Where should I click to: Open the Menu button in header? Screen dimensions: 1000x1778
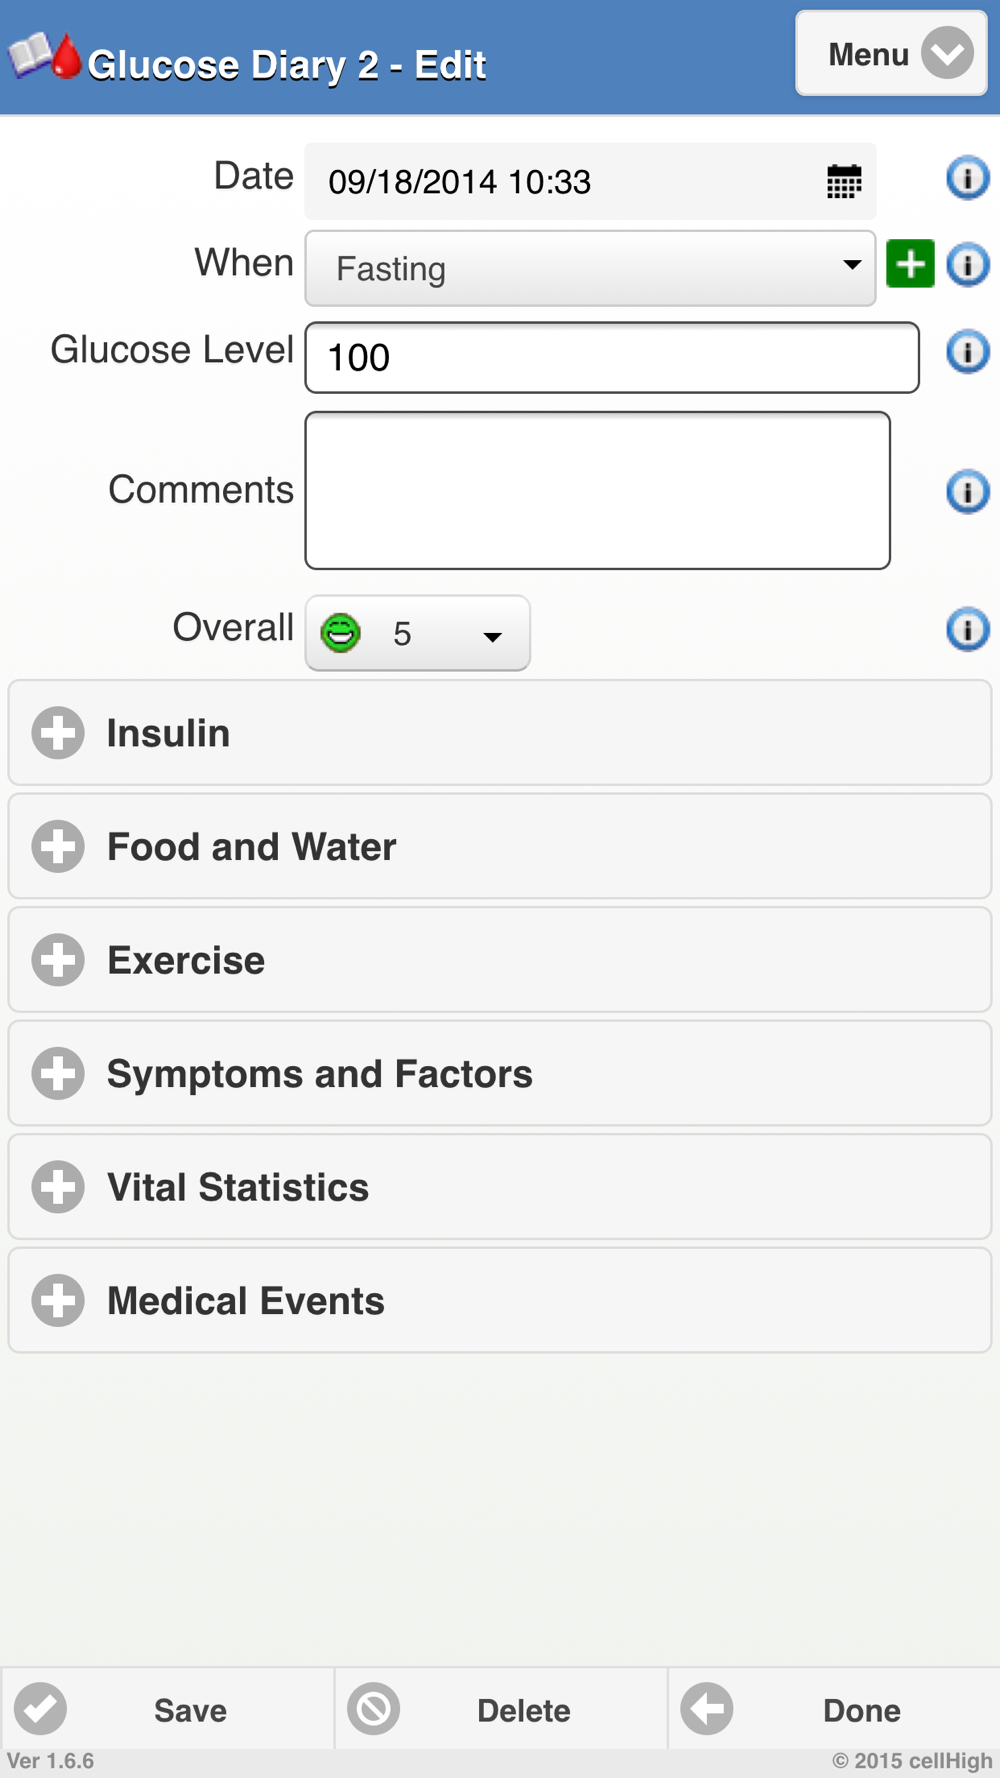point(891,54)
